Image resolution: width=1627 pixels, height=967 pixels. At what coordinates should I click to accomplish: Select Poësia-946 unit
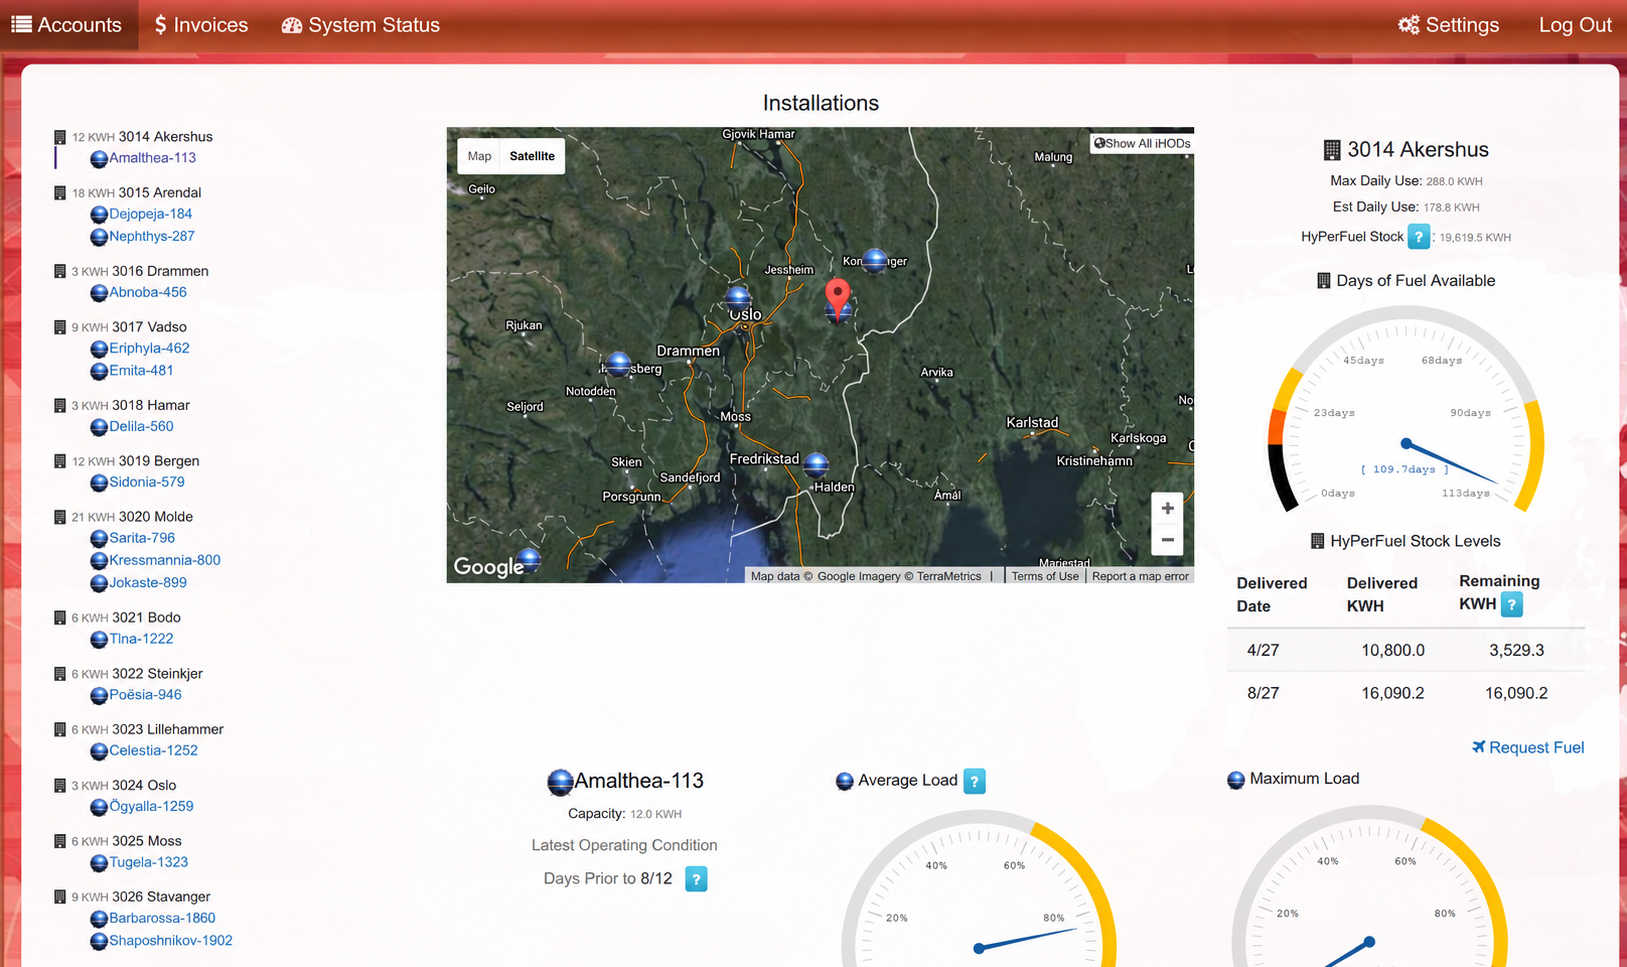[145, 694]
